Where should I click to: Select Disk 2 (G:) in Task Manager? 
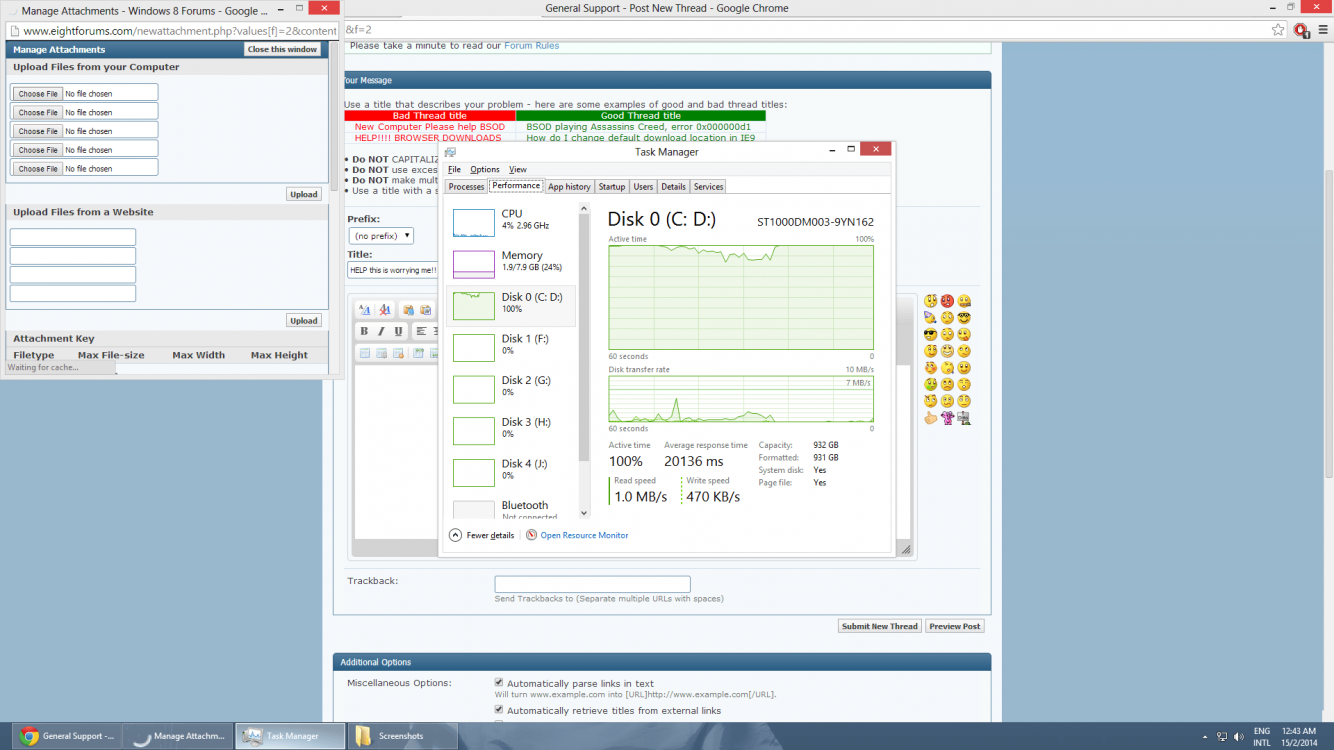pyautogui.click(x=512, y=387)
